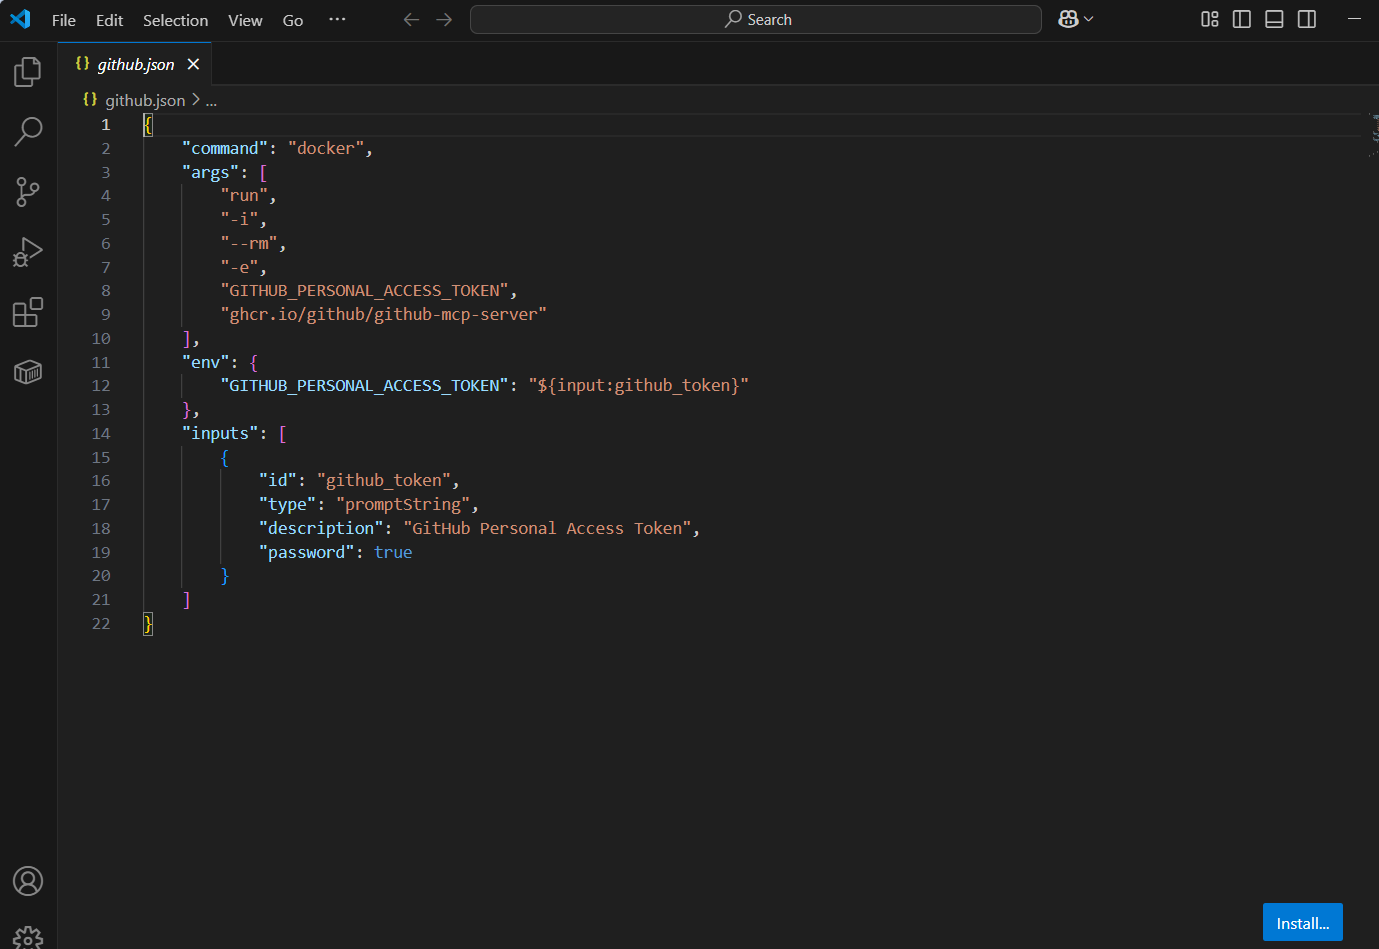Open the Source Control view
This screenshot has width=1379, height=949.
coord(28,191)
